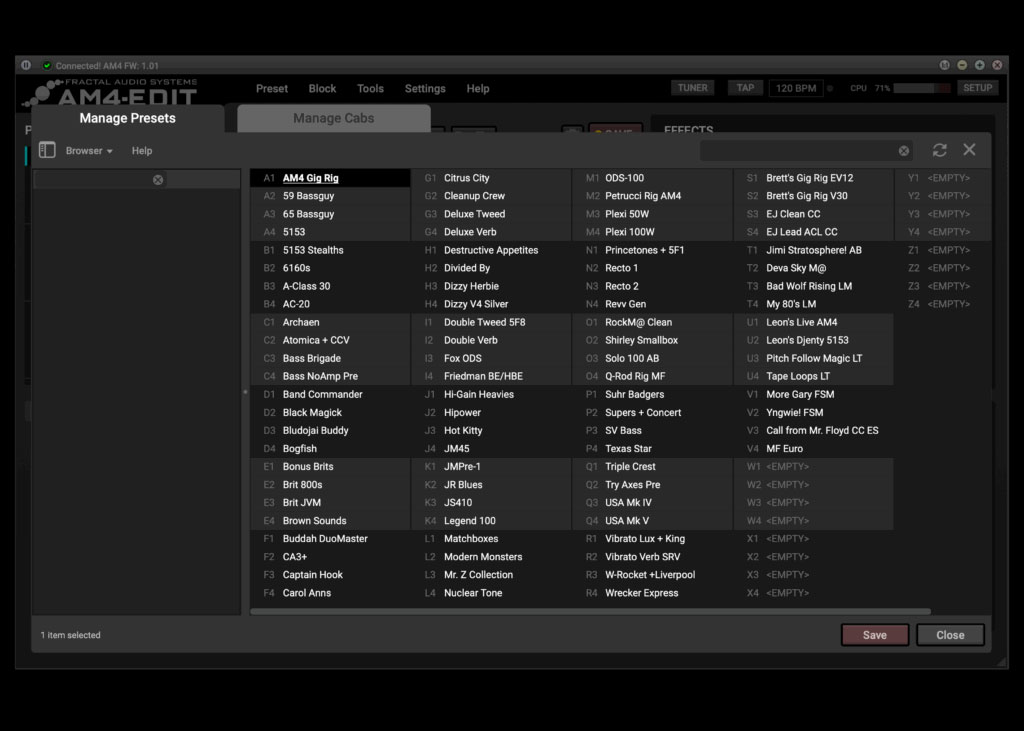Clear the preset search field
Image resolution: width=1024 pixels, height=731 pixels.
click(904, 151)
